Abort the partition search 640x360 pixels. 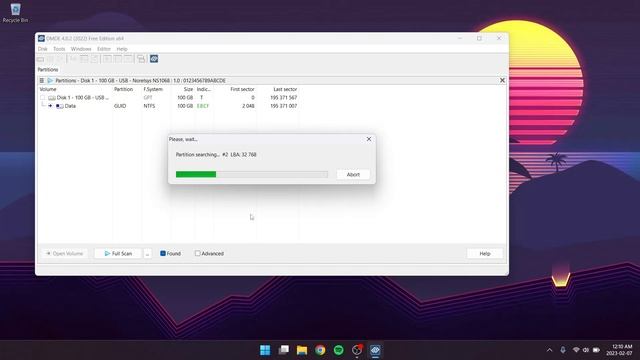point(353,174)
